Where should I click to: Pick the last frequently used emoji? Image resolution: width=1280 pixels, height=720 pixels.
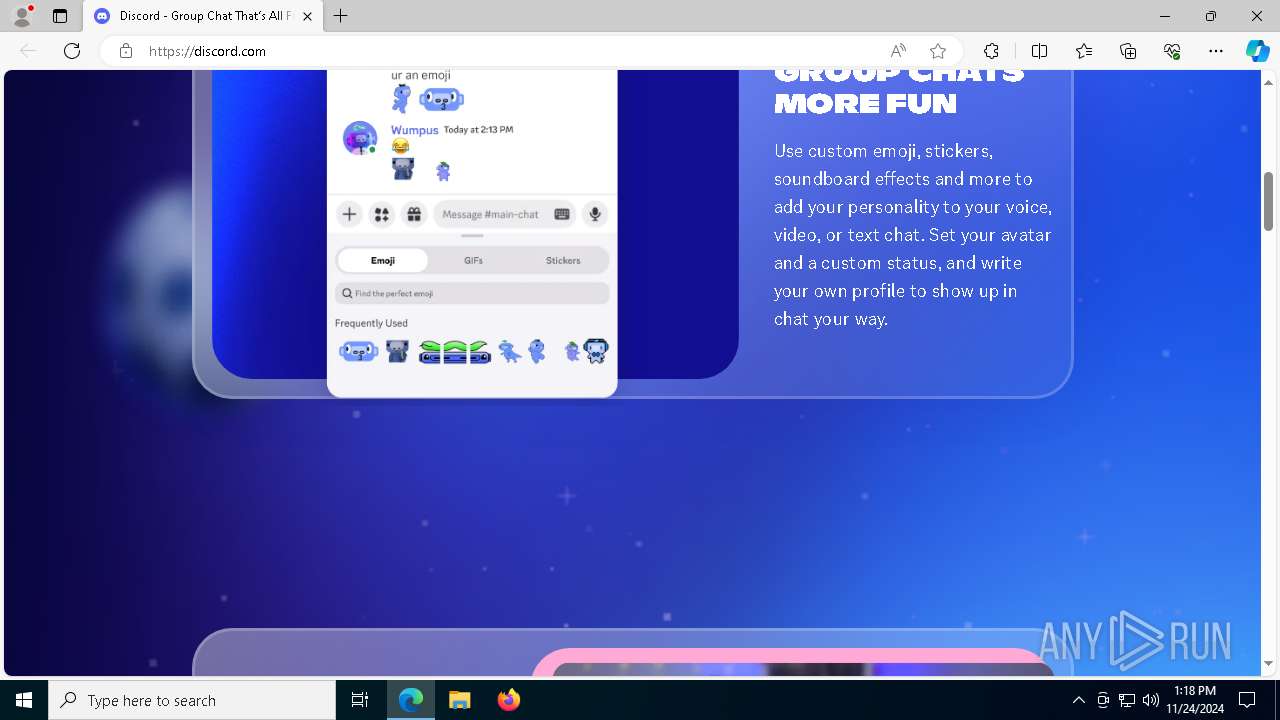click(596, 351)
